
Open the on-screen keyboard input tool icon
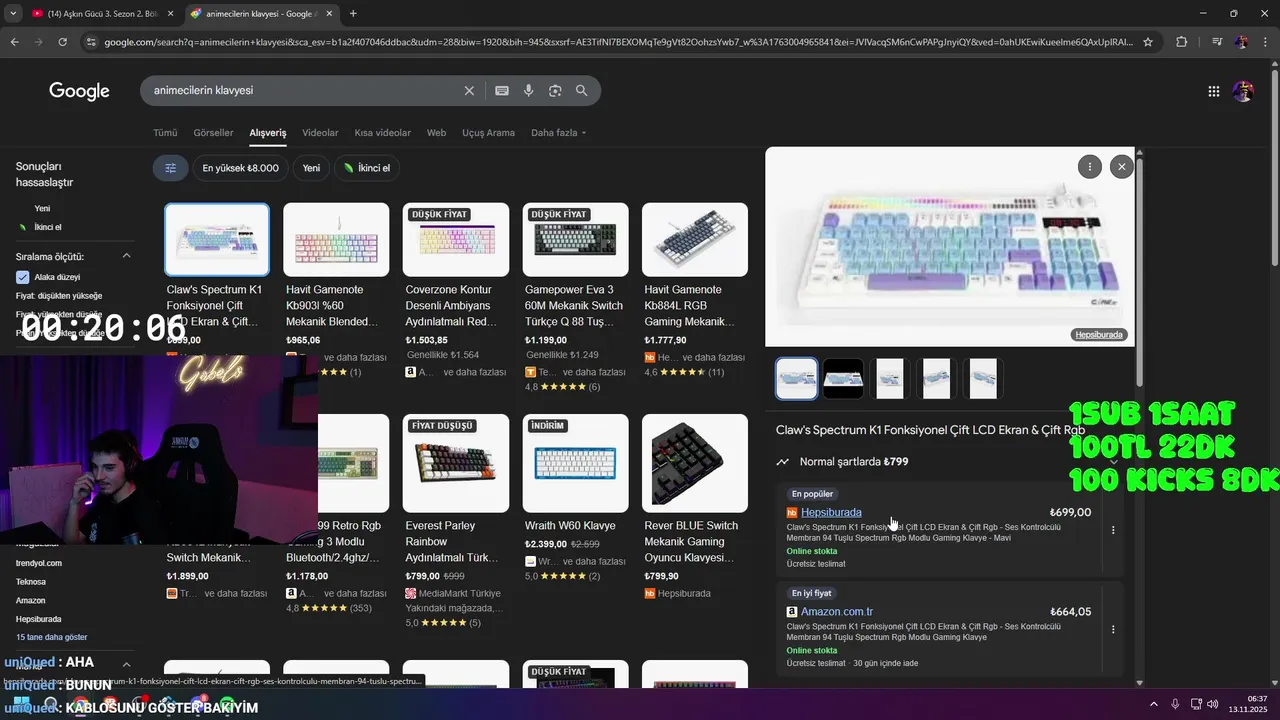[502, 90]
